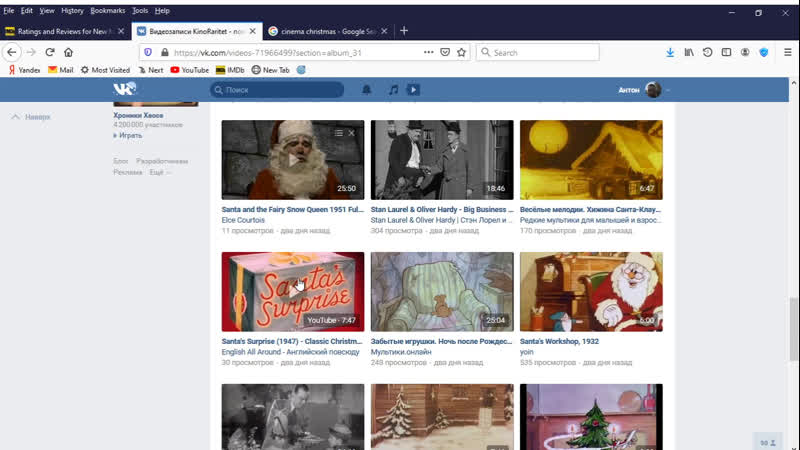Image resolution: width=800 pixels, height=450 pixels.
Task: Open English All Around channel link
Action: (290, 352)
